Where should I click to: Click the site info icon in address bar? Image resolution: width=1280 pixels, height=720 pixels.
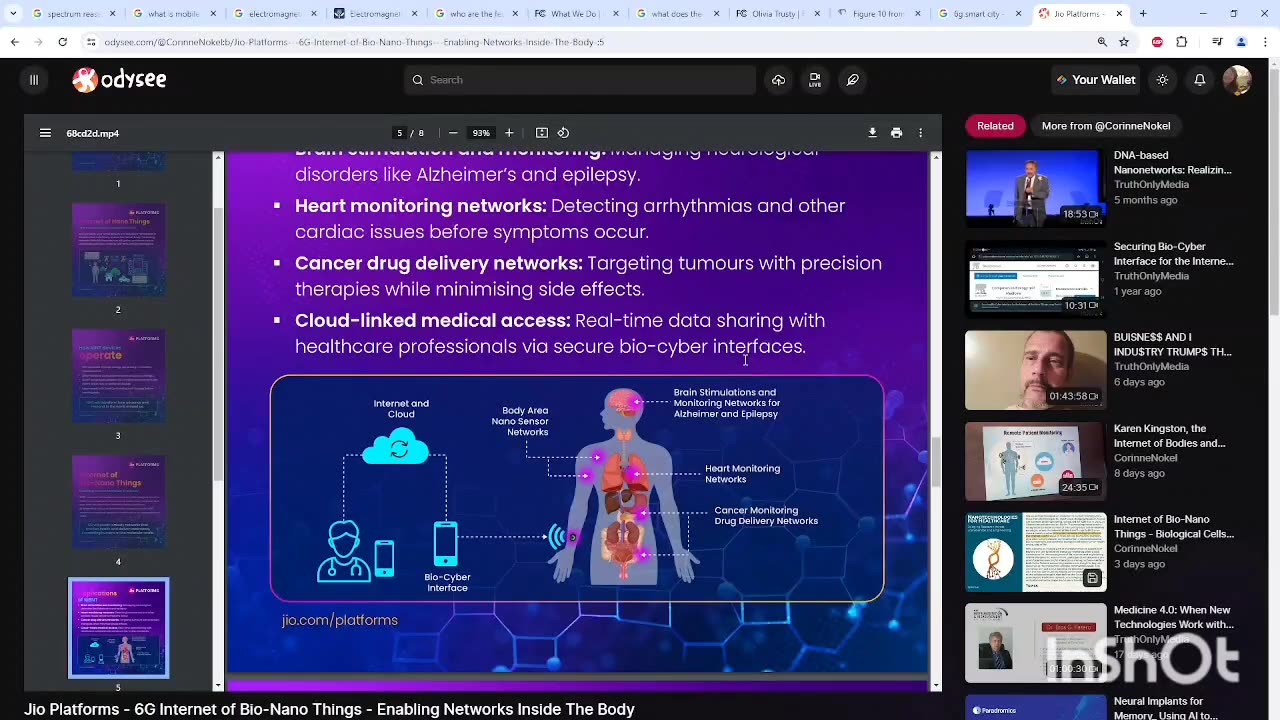click(91, 42)
